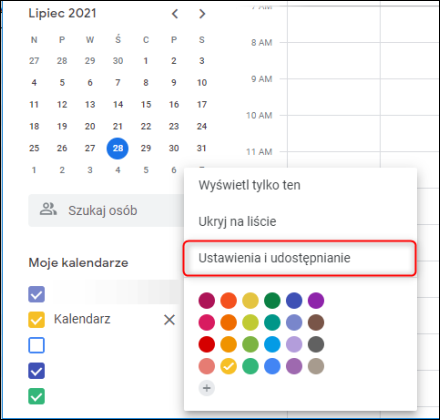440x420 pixels.
Task: Go to next month in mini calendar
Action: [202, 14]
